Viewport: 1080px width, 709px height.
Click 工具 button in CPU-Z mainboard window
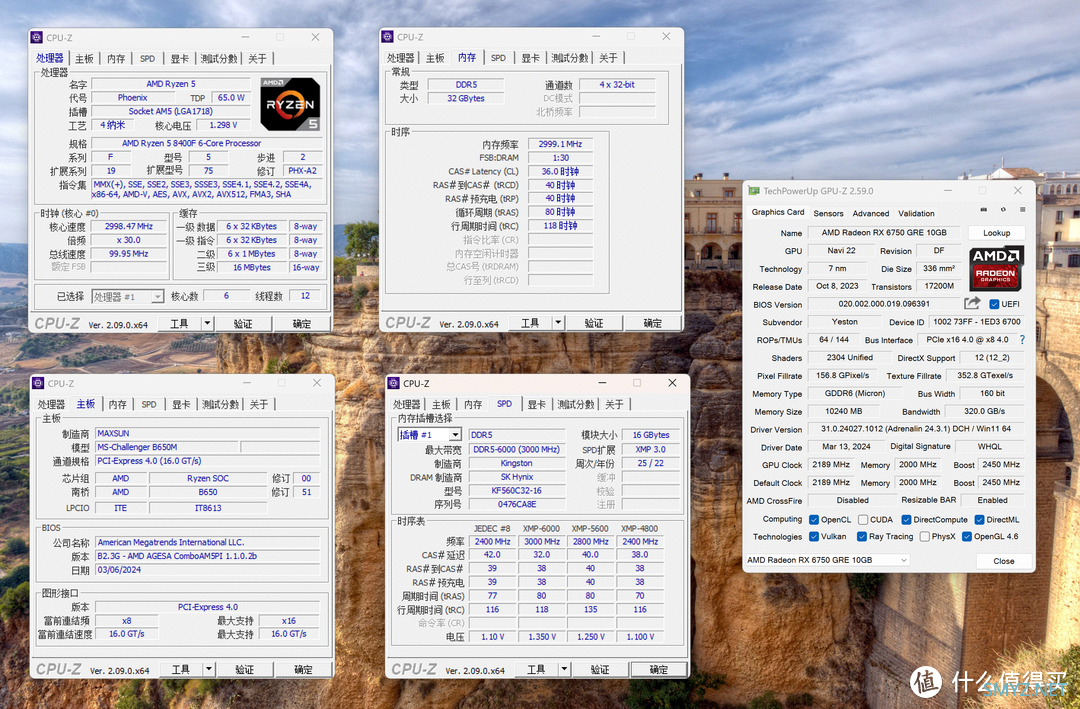[x=180, y=669]
